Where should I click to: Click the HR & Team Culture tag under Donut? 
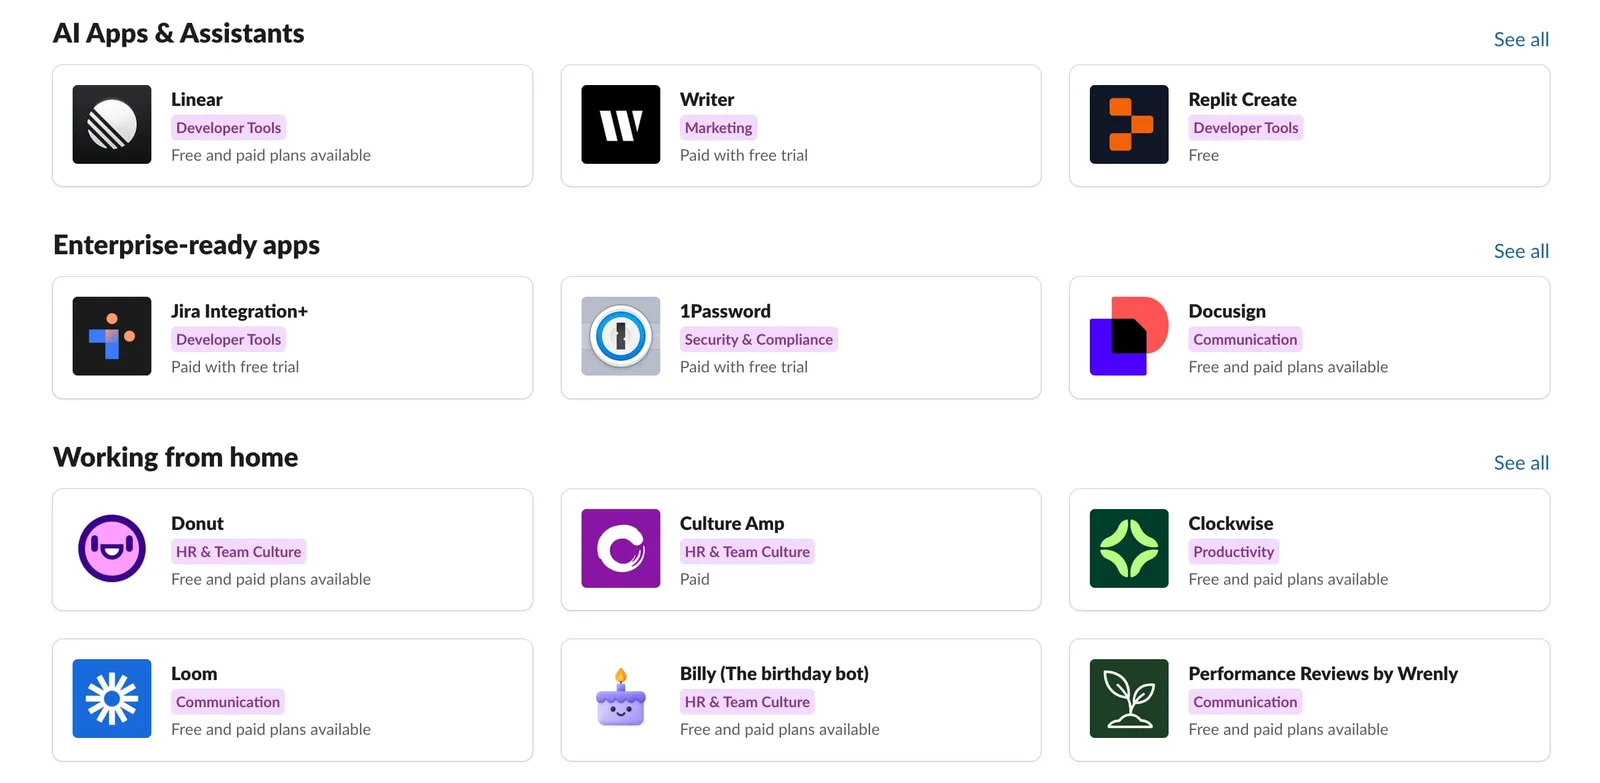pos(238,551)
